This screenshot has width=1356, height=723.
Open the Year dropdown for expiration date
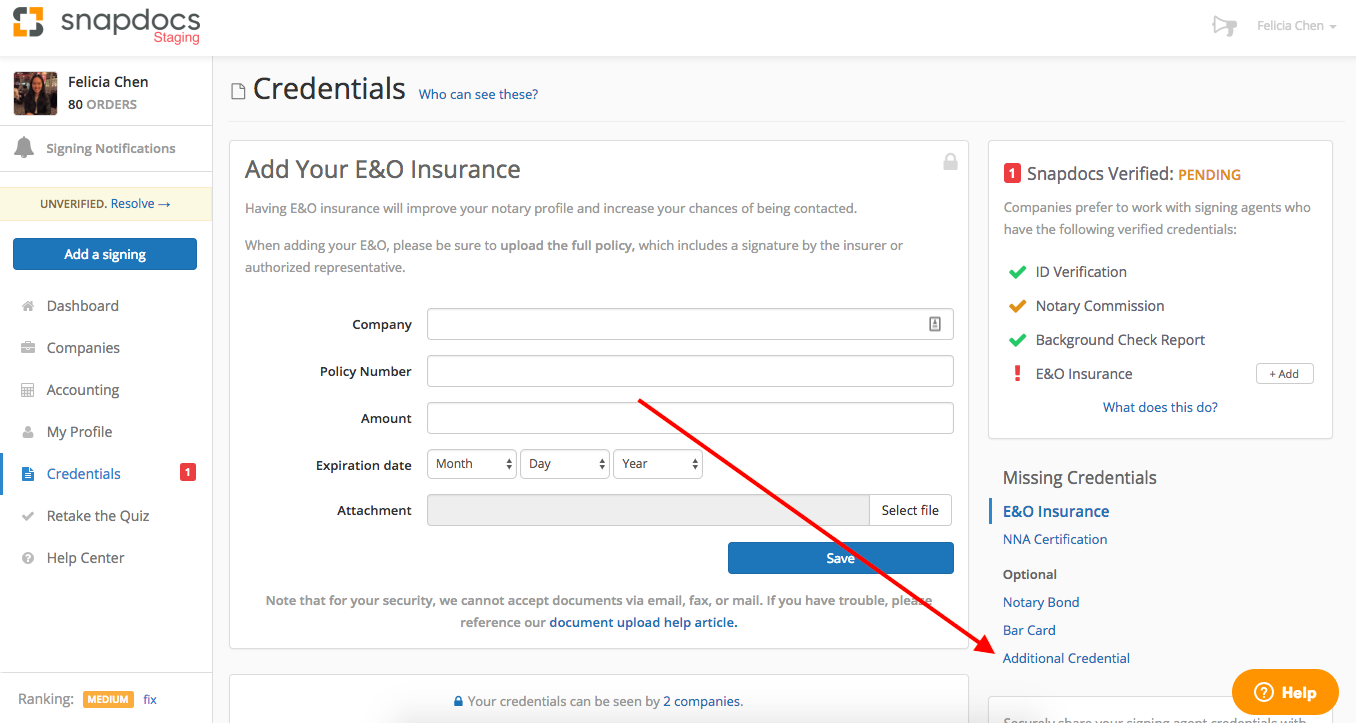(x=657, y=463)
